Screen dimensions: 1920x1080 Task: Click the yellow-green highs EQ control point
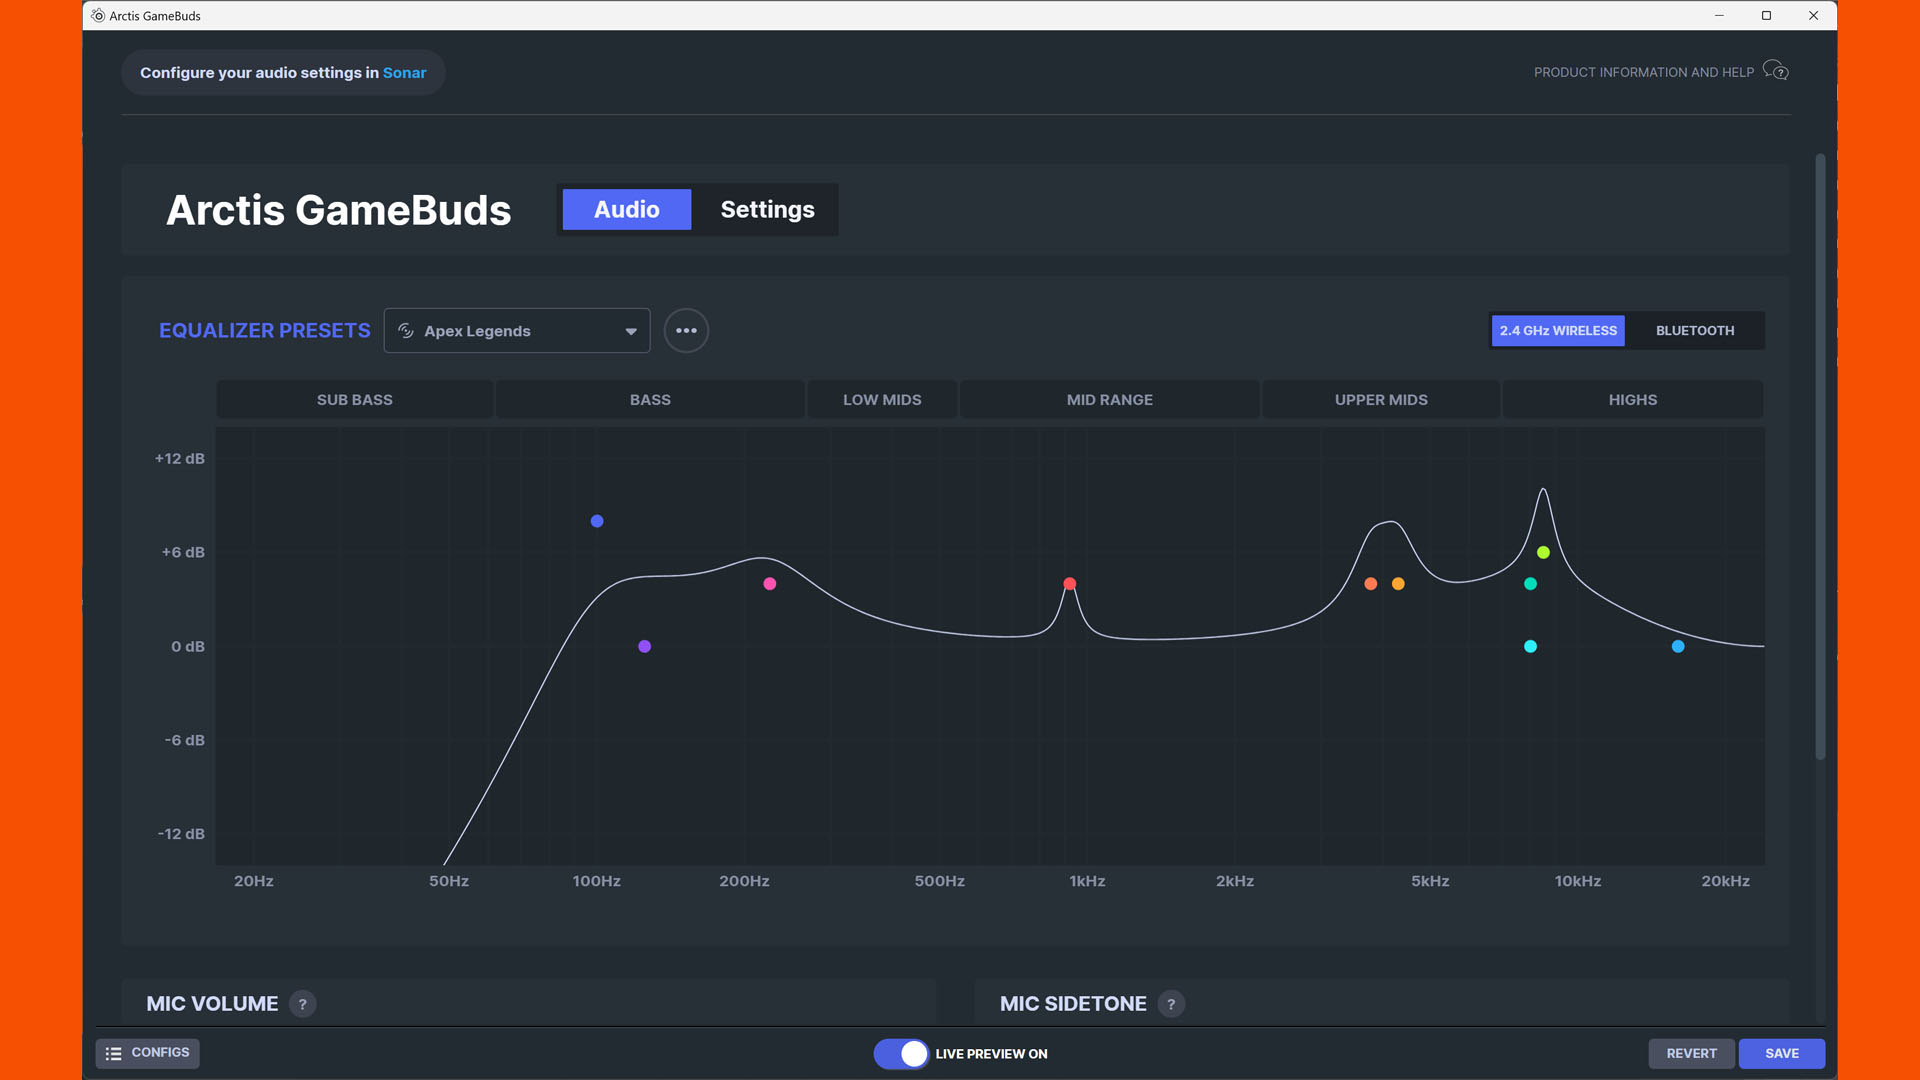click(x=1542, y=551)
